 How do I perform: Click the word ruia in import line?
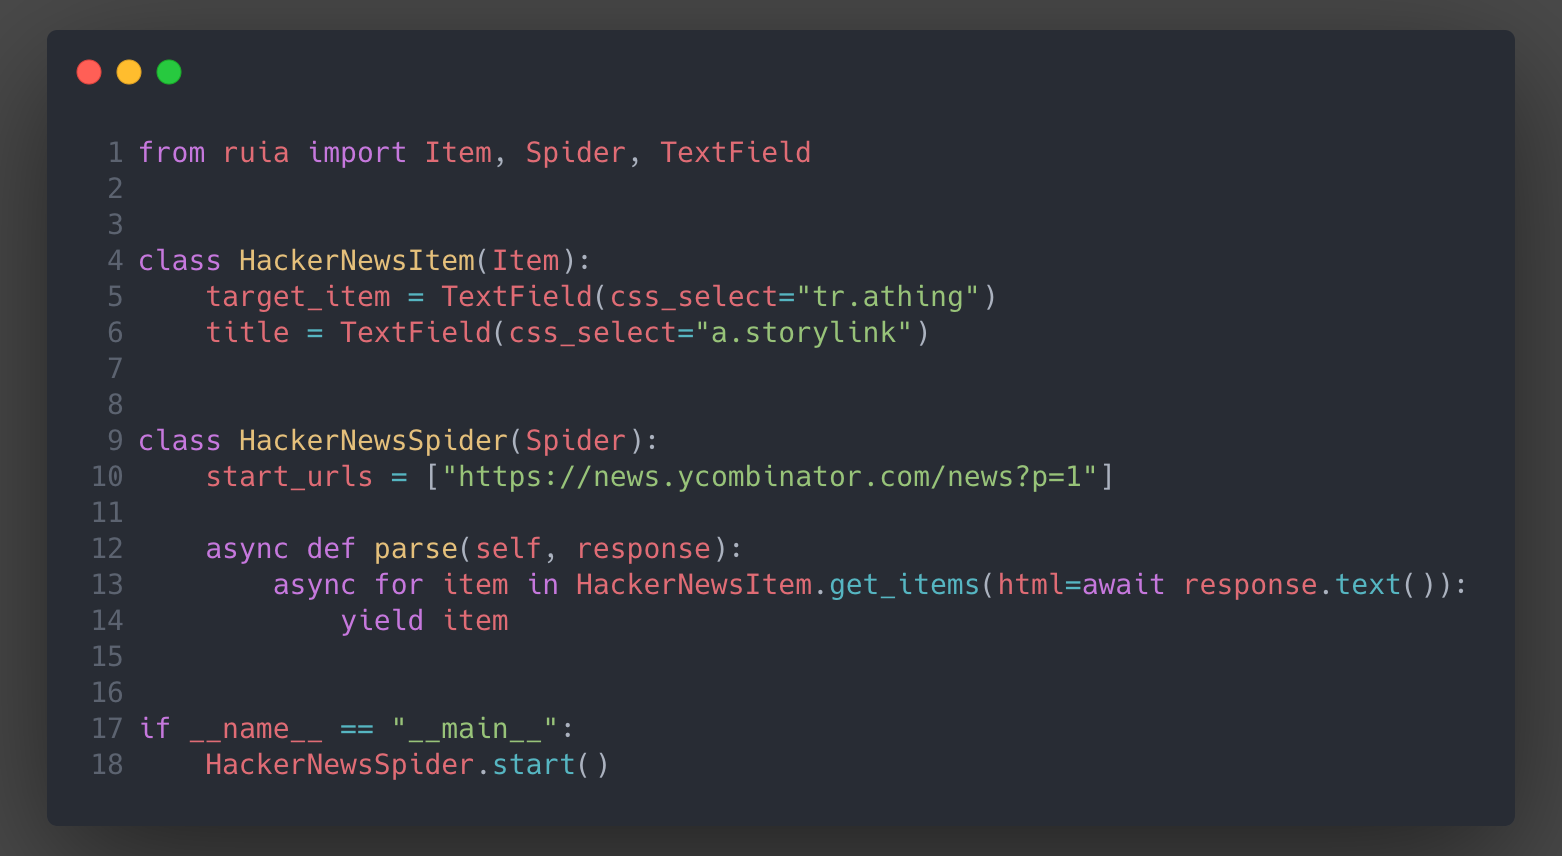pos(256,152)
